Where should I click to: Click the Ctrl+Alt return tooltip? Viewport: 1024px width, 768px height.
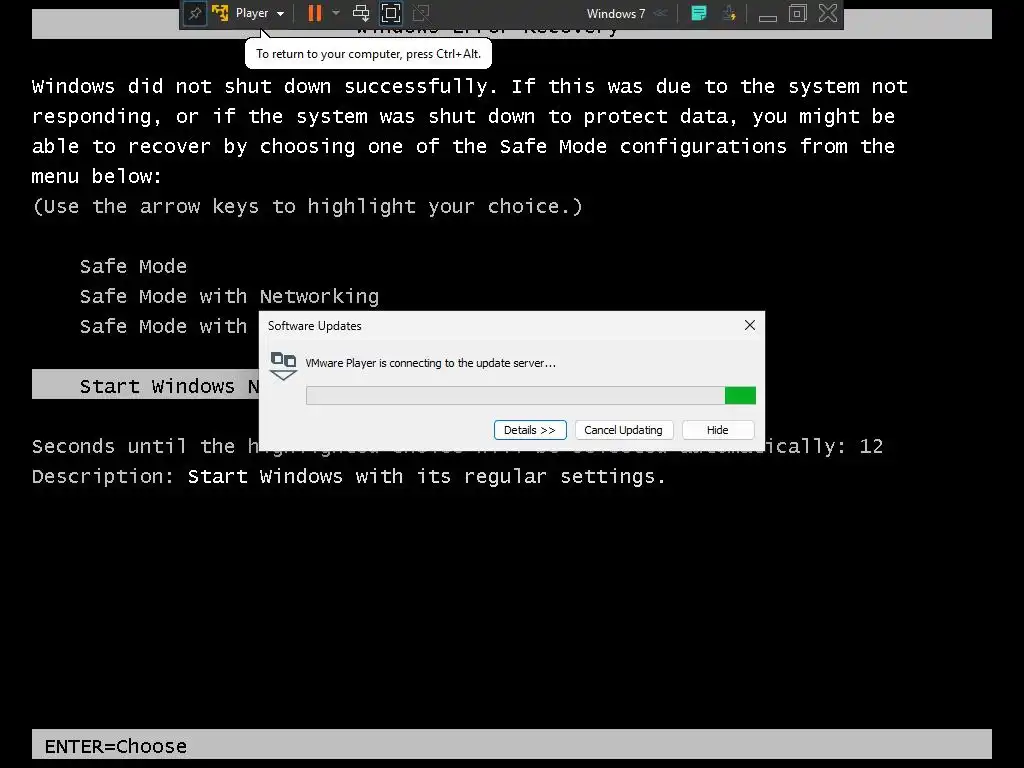click(368, 54)
